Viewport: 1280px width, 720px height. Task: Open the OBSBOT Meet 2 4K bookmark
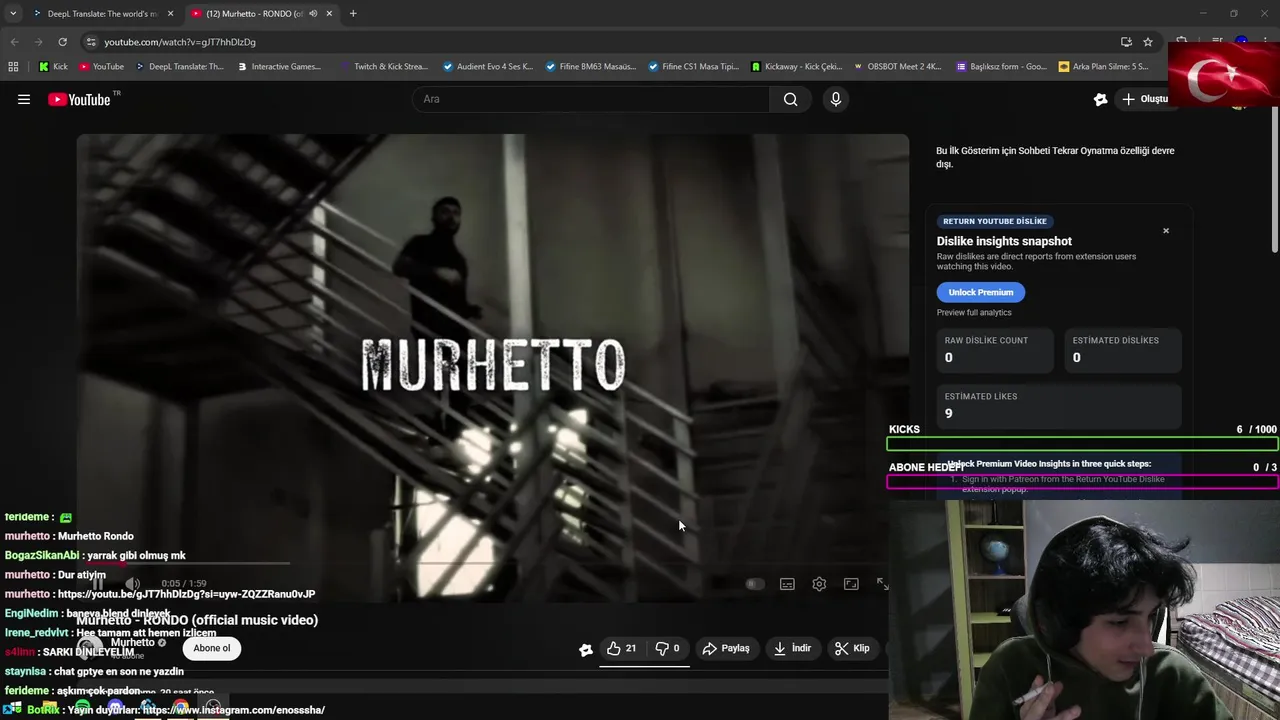[x=897, y=67]
